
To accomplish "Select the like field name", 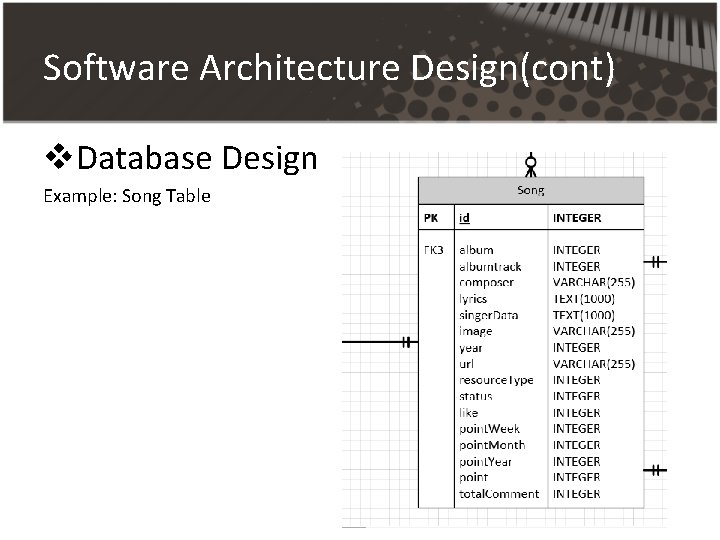I will (x=468, y=413).
